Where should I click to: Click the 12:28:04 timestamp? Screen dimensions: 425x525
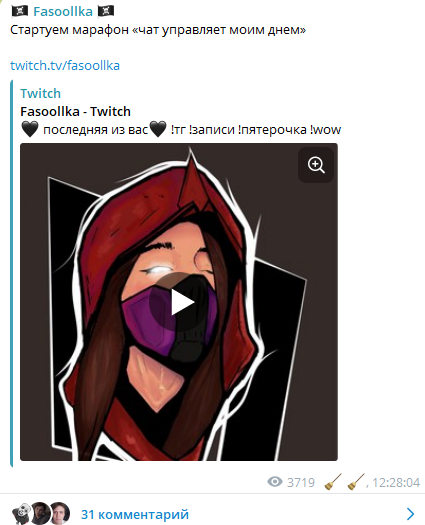pos(396,482)
